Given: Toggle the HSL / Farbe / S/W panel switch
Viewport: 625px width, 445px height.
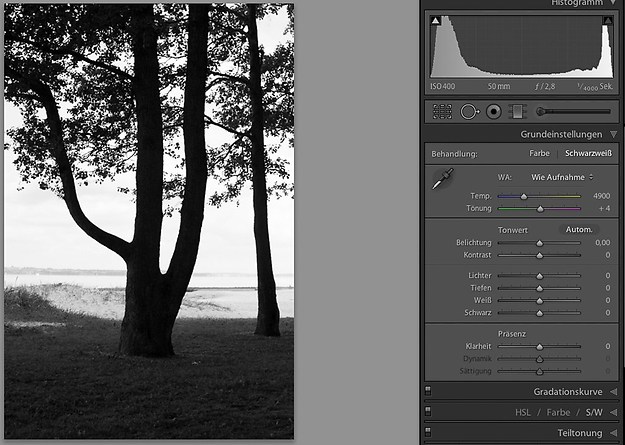Looking at the screenshot, I should [428, 411].
